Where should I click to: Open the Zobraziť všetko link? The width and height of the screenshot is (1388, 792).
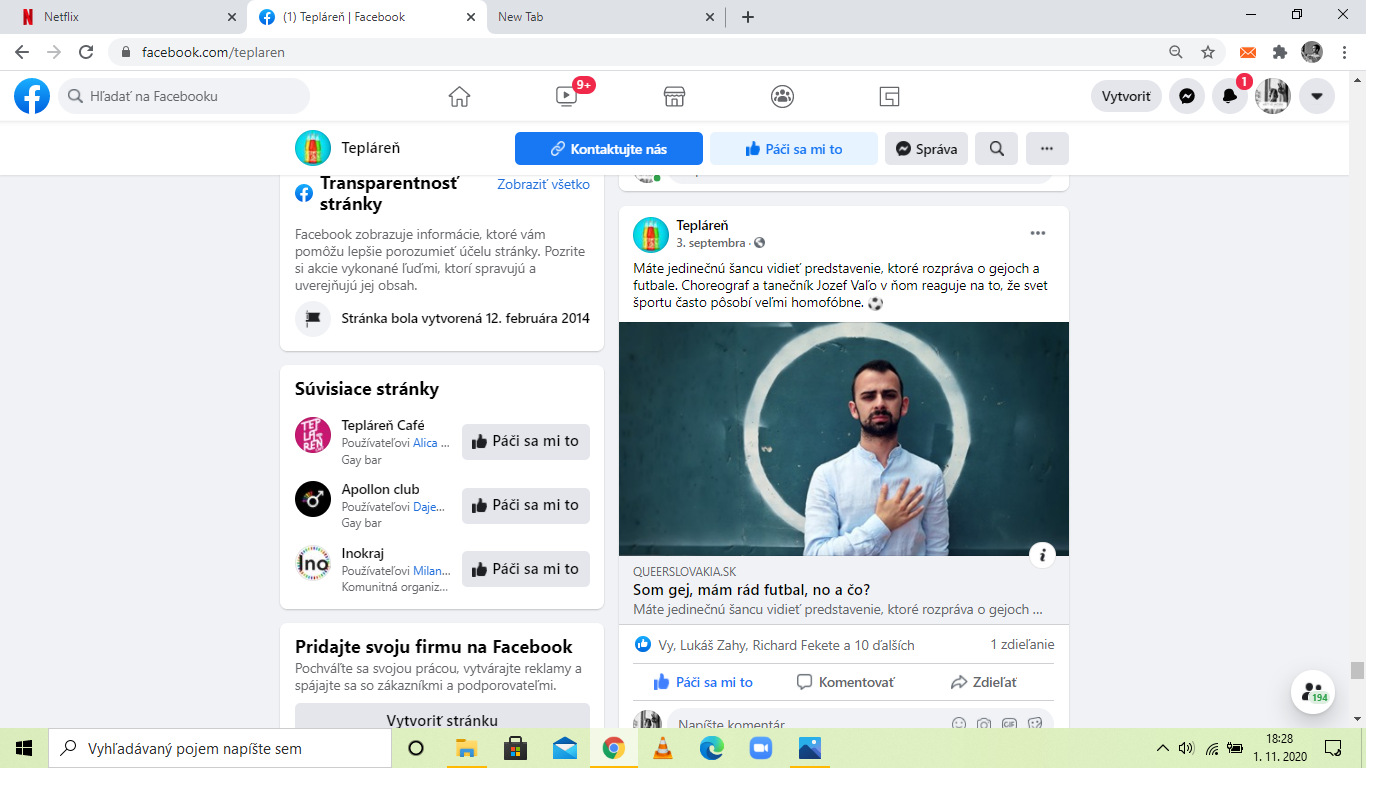click(x=543, y=184)
